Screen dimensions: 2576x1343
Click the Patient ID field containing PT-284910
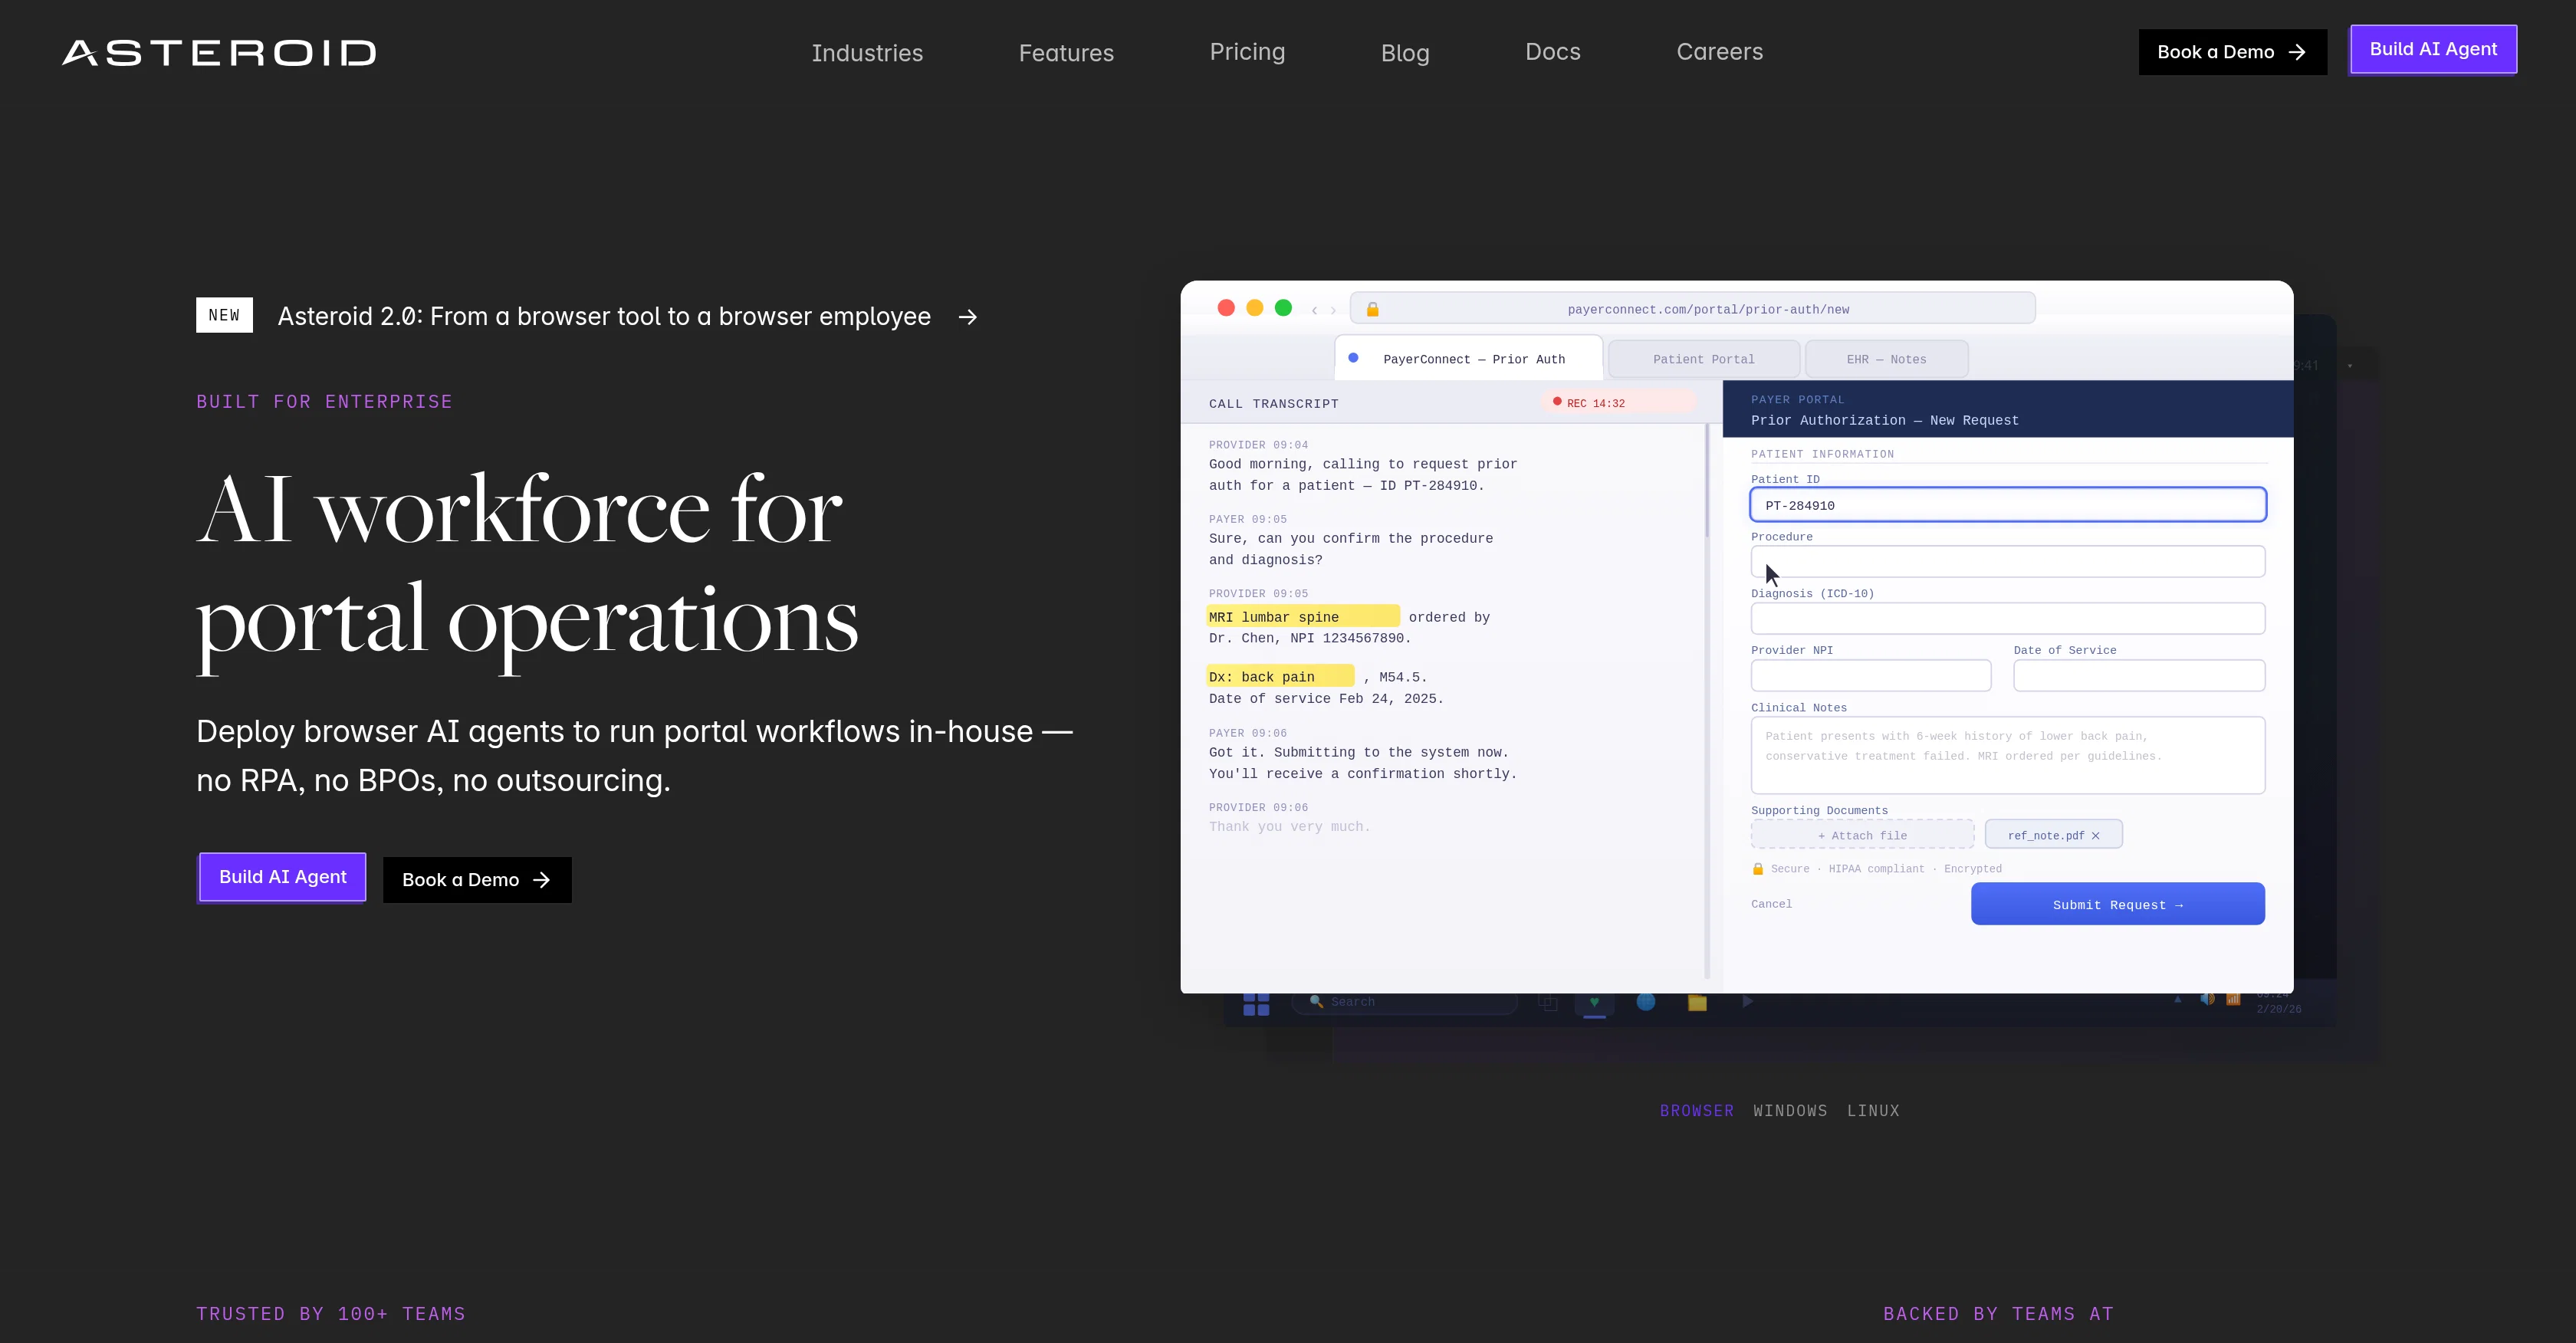click(x=2008, y=505)
